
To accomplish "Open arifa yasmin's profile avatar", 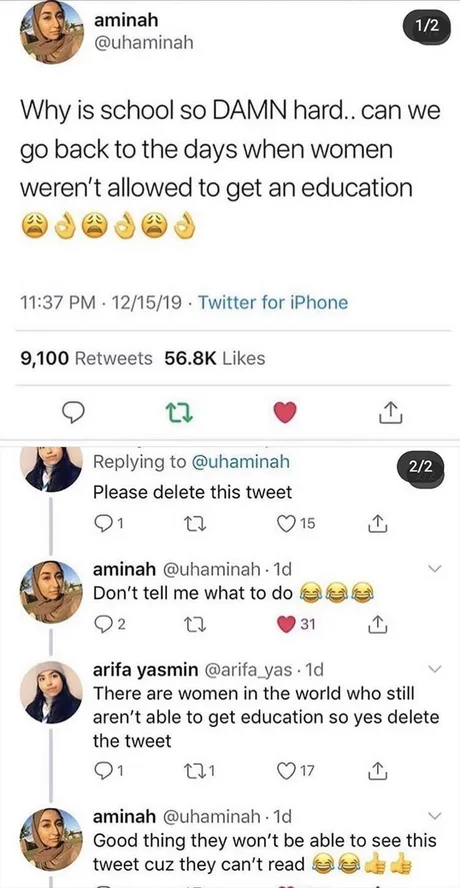I will click(52, 692).
